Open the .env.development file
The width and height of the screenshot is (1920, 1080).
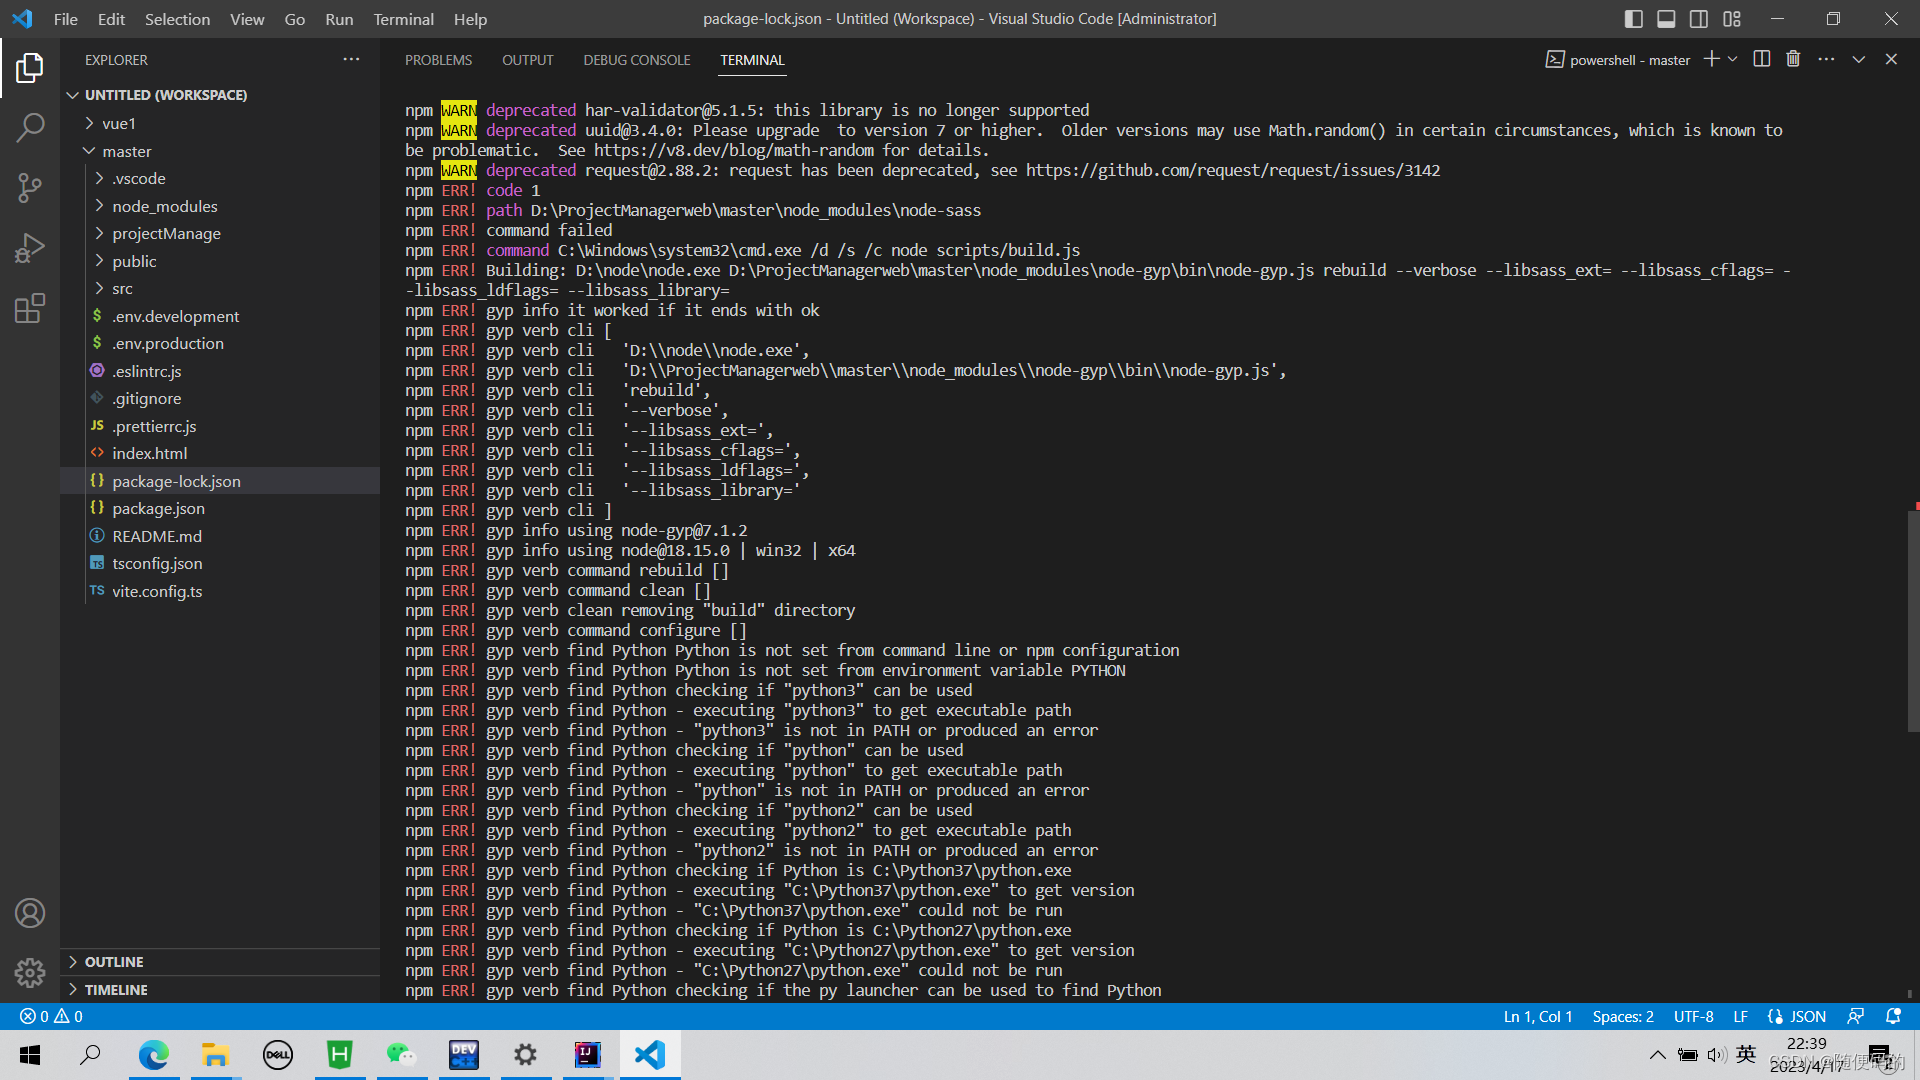coord(175,316)
